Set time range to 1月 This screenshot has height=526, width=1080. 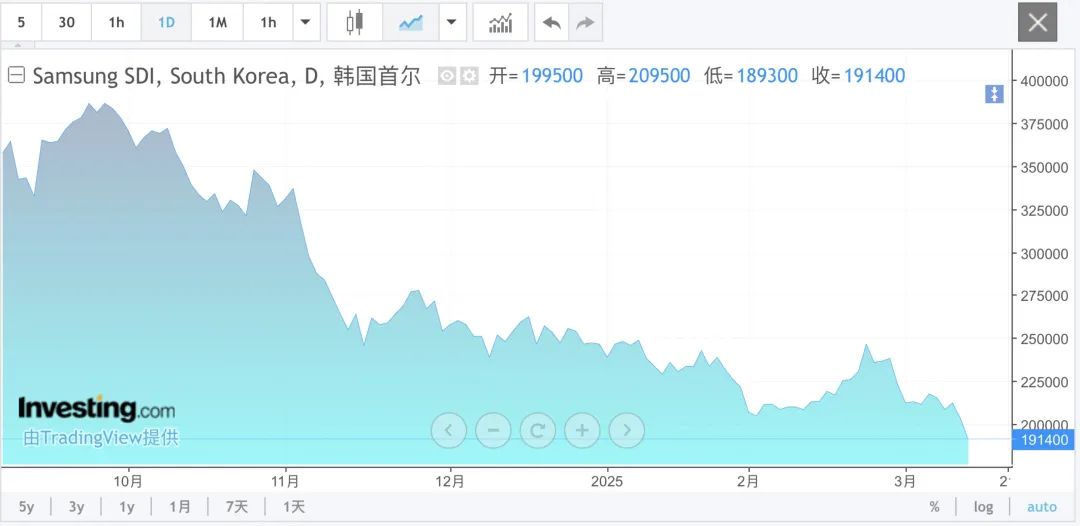[x=180, y=507]
